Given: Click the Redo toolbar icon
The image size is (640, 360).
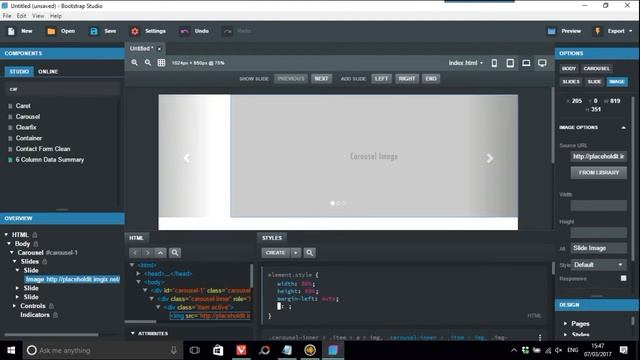Looking at the screenshot, I should coord(227,31).
